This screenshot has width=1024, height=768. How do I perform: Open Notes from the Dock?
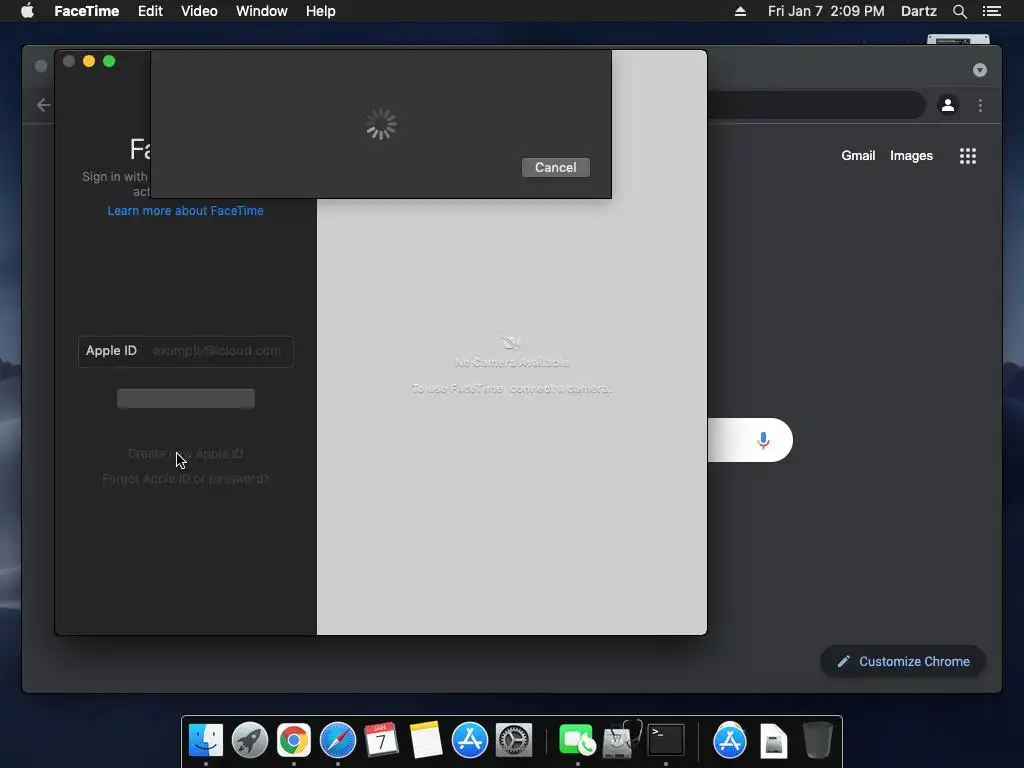point(426,741)
